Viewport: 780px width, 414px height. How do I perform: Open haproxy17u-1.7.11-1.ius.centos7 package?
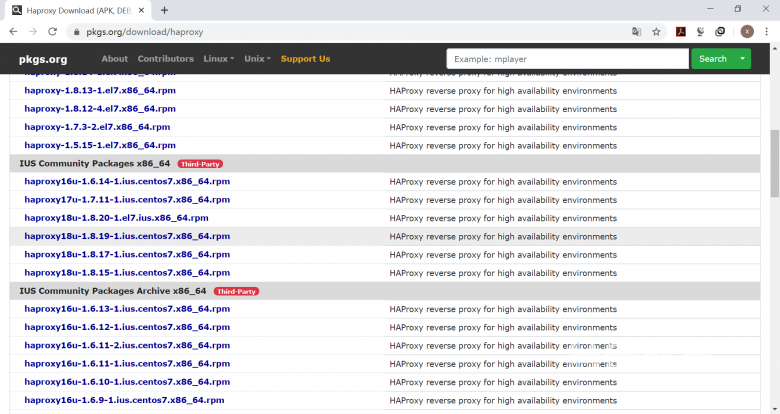coord(127,200)
